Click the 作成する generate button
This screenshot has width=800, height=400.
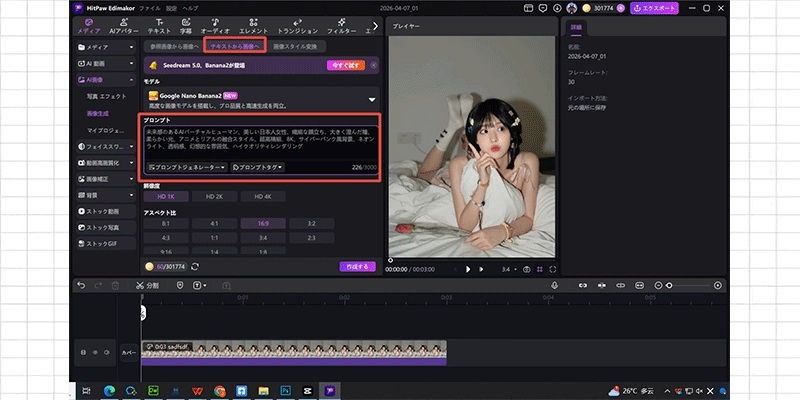tap(357, 267)
